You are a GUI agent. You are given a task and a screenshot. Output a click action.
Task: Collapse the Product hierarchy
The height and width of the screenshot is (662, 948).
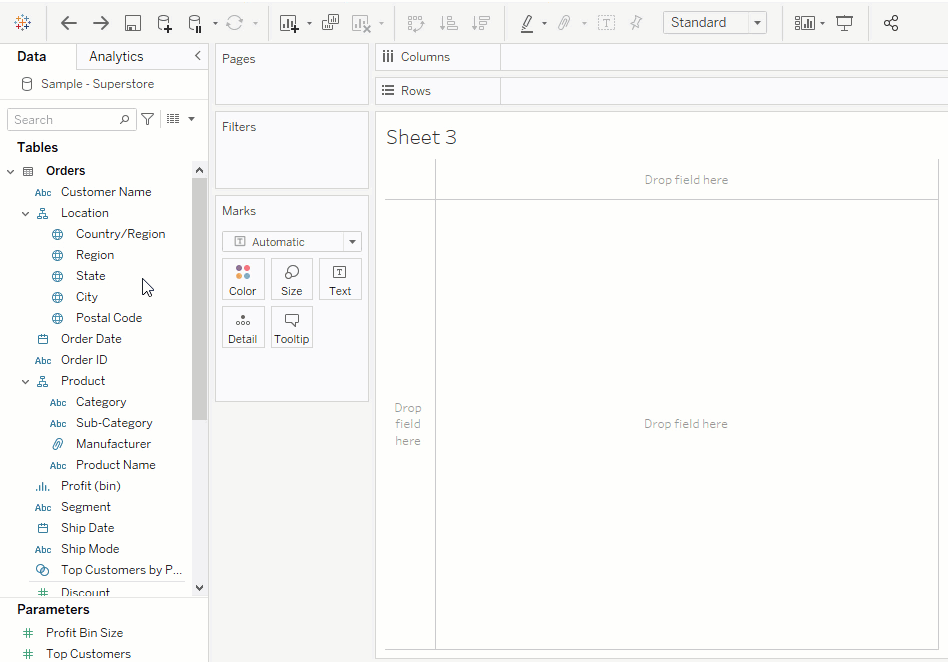(x=26, y=381)
